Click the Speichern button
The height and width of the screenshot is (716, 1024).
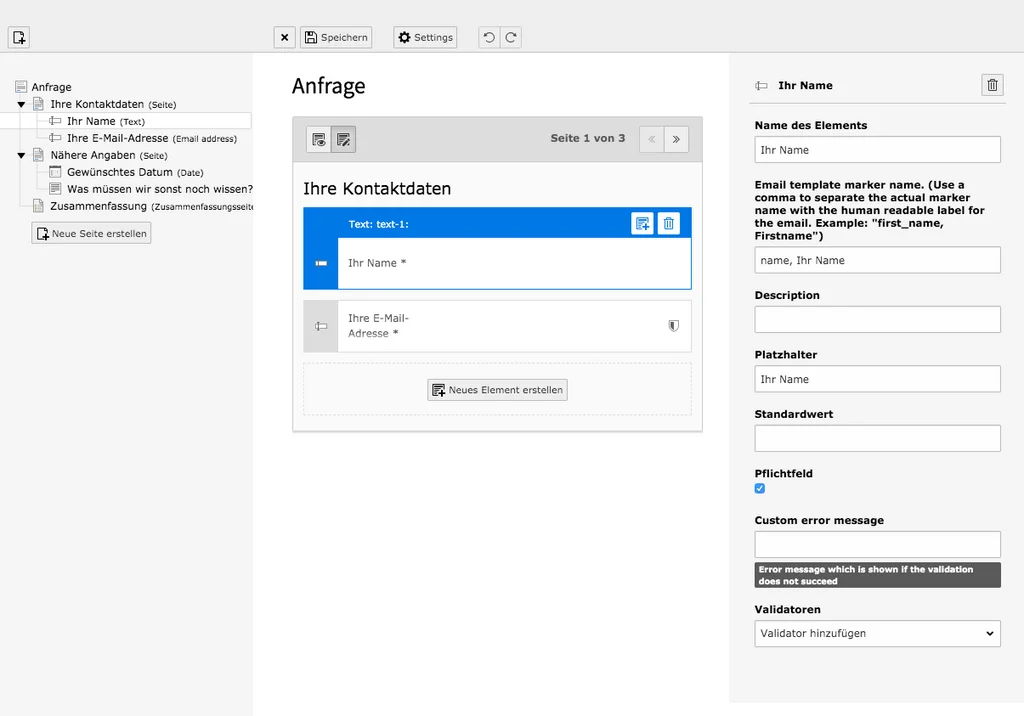337,37
